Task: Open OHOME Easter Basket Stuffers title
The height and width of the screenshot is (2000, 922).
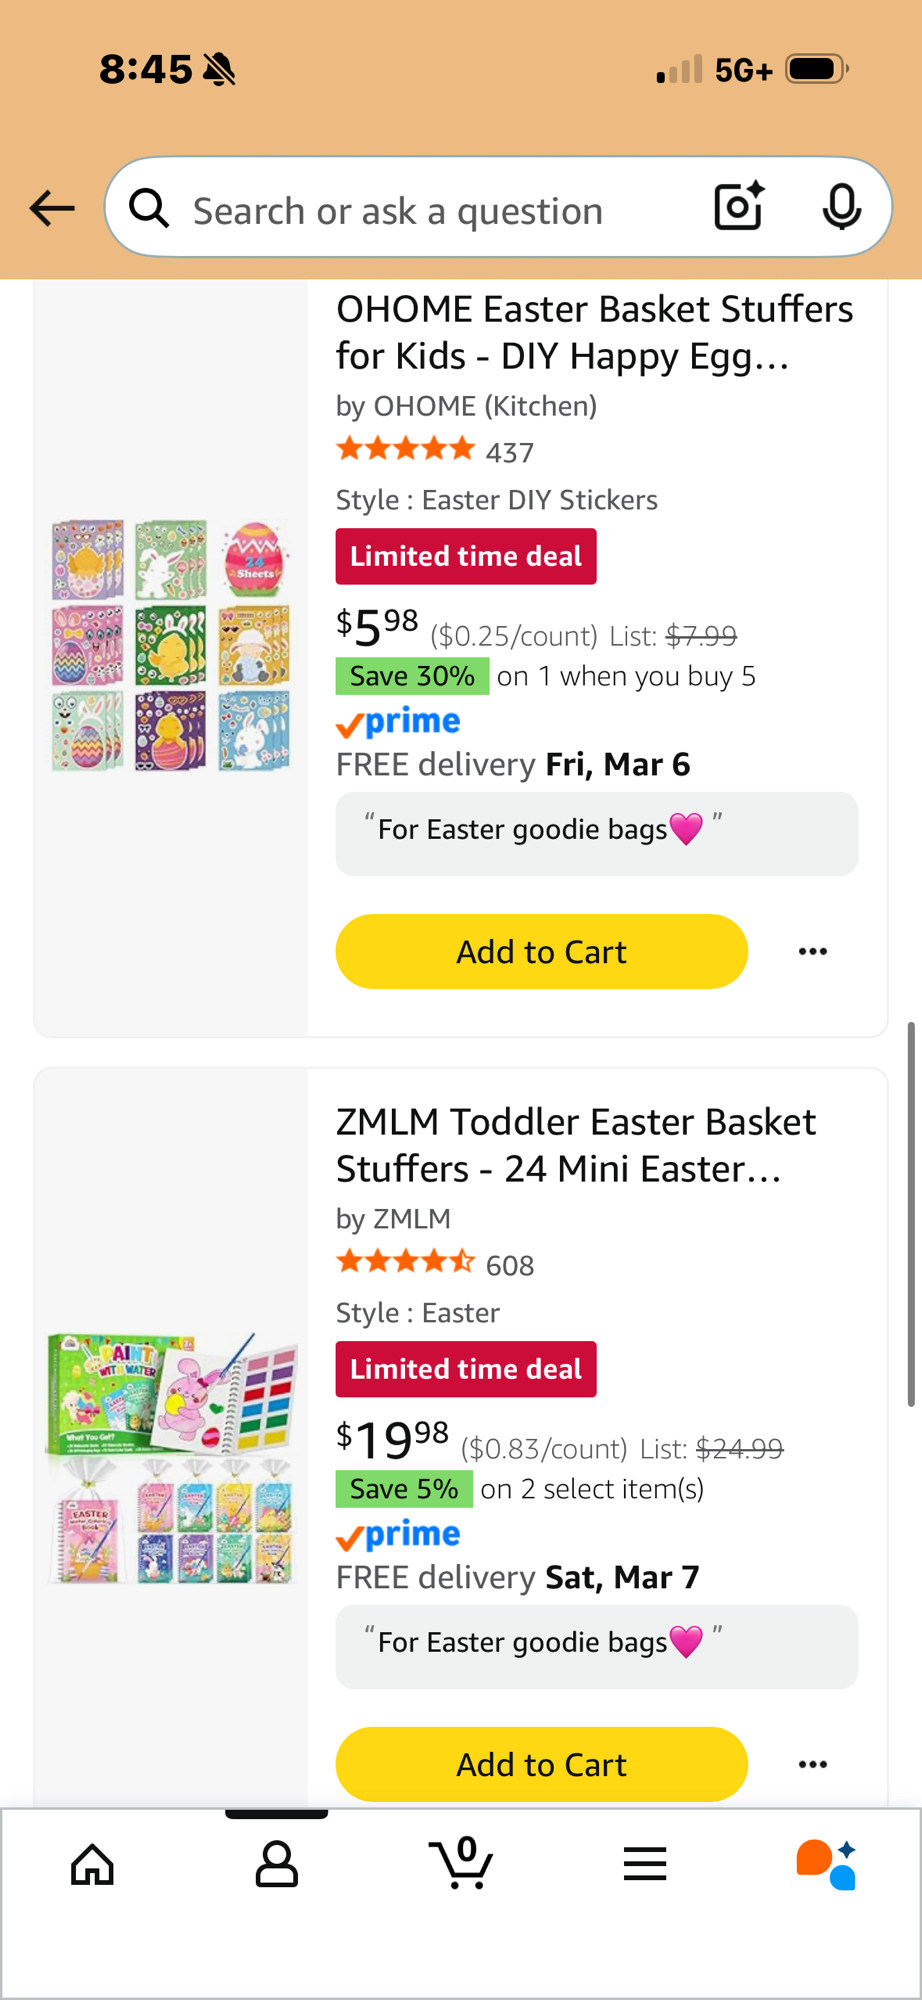Action: pyautogui.click(x=594, y=332)
